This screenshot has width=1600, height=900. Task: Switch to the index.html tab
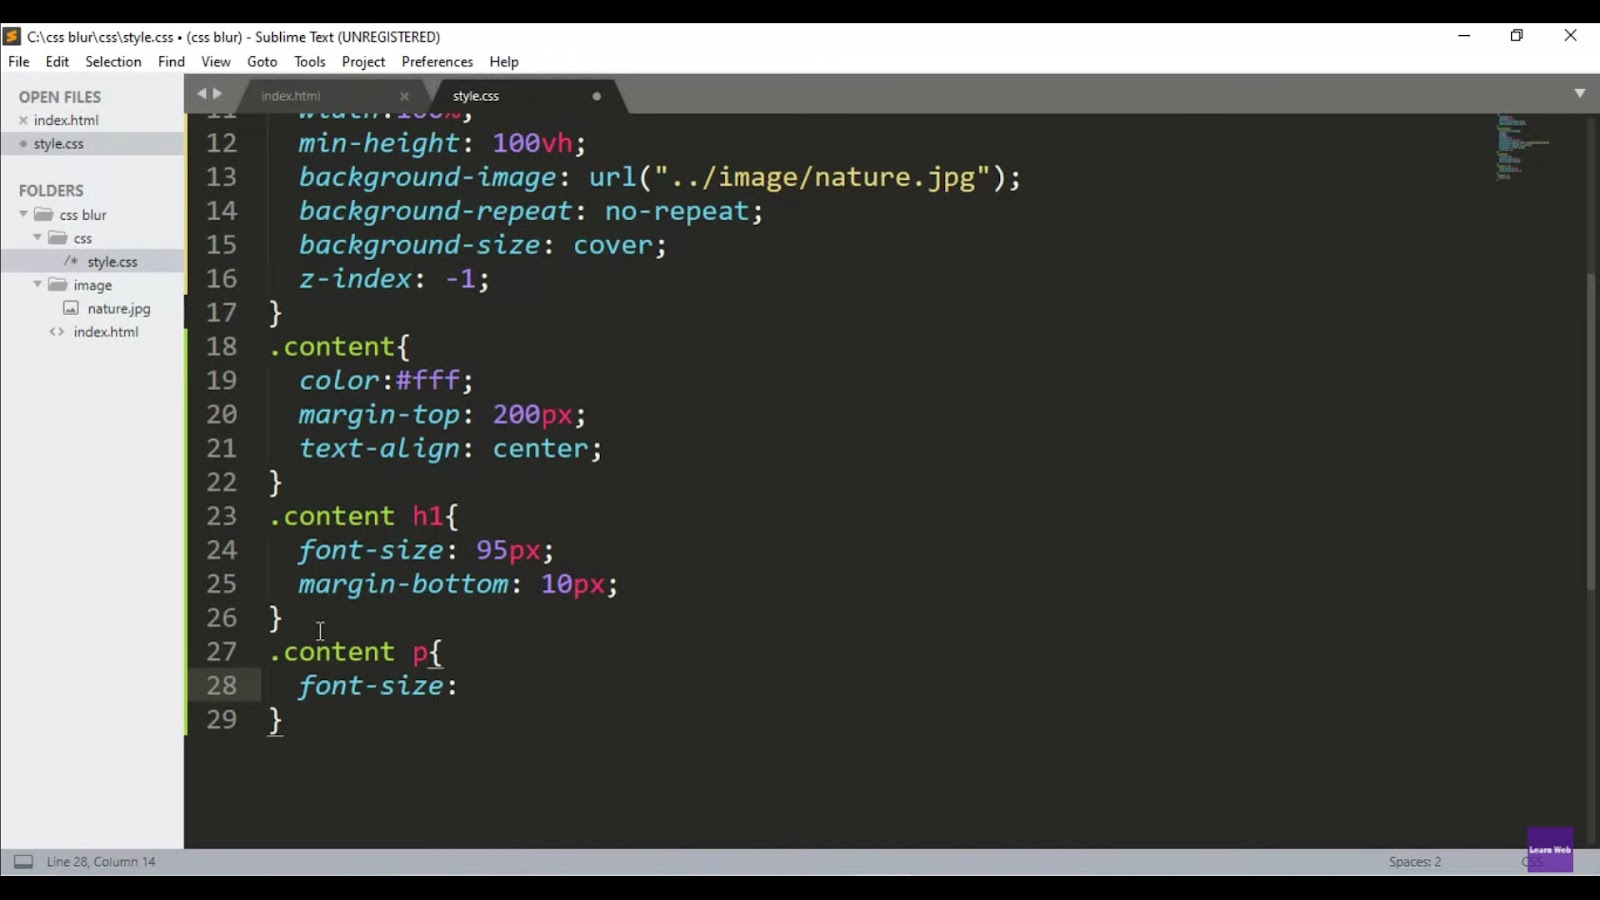(290, 95)
